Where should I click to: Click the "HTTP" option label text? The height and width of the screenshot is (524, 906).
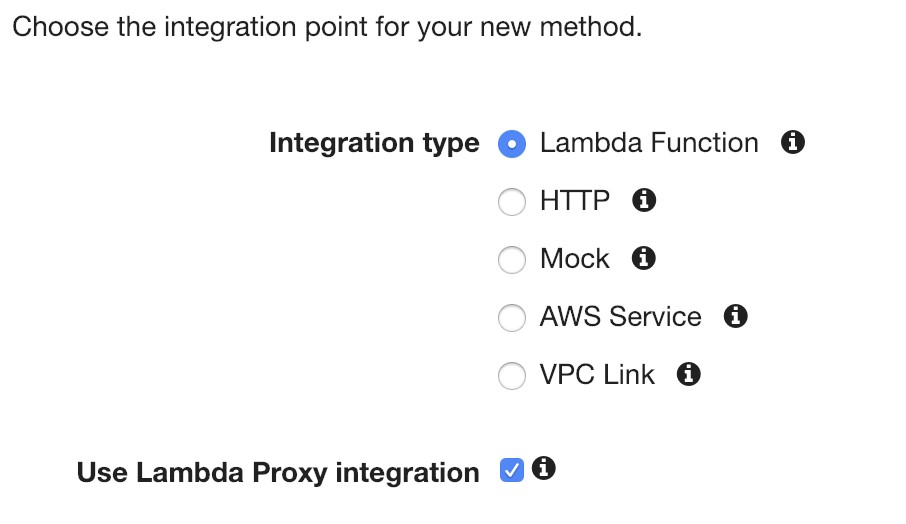pos(574,201)
